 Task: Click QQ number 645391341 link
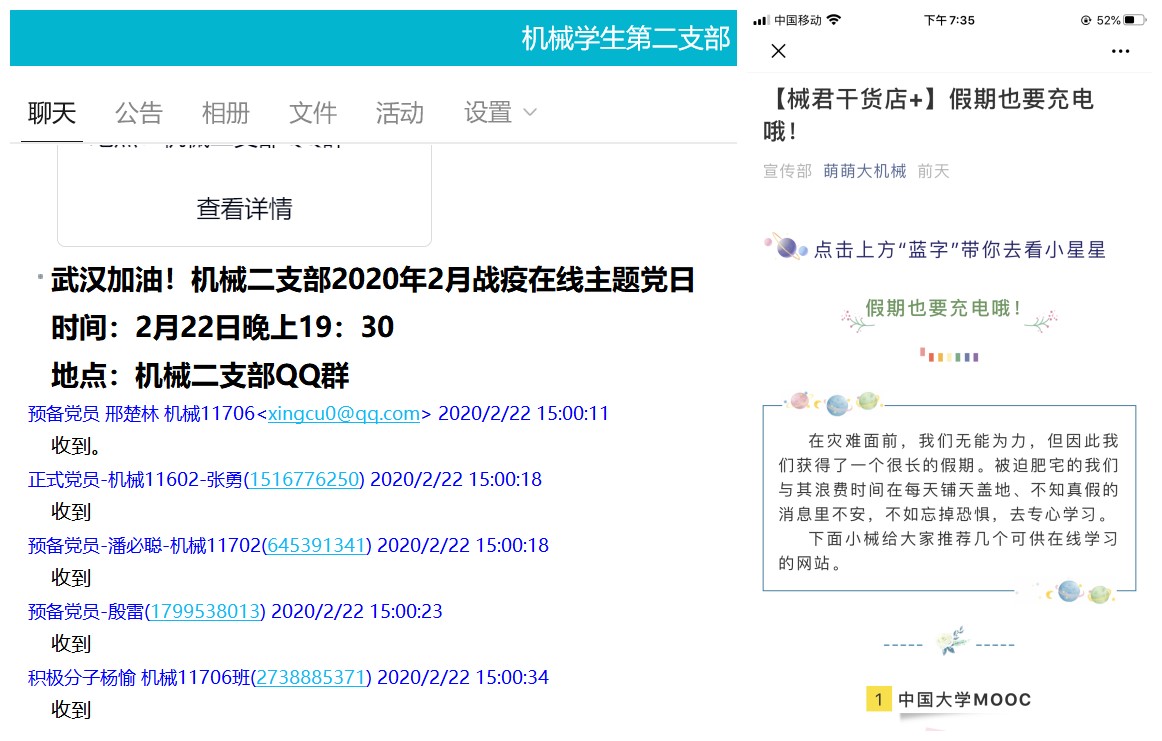coord(317,546)
